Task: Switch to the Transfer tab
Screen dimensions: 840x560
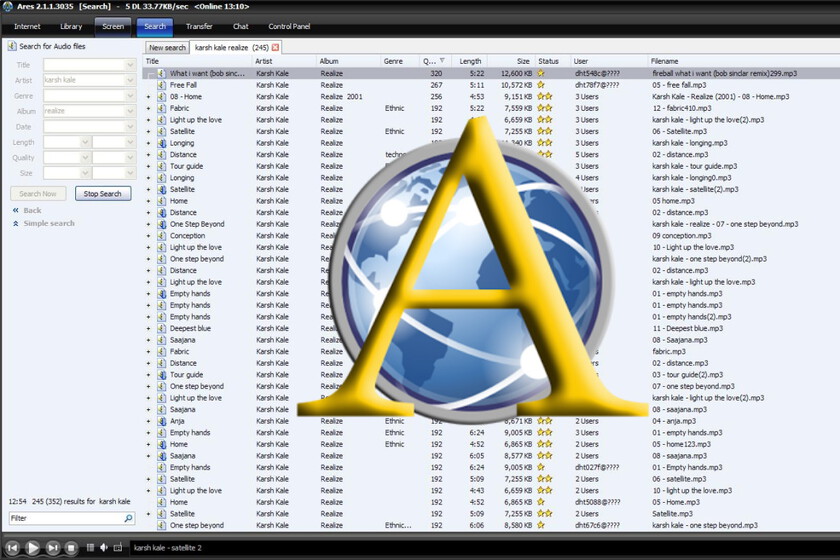Action: pos(199,26)
